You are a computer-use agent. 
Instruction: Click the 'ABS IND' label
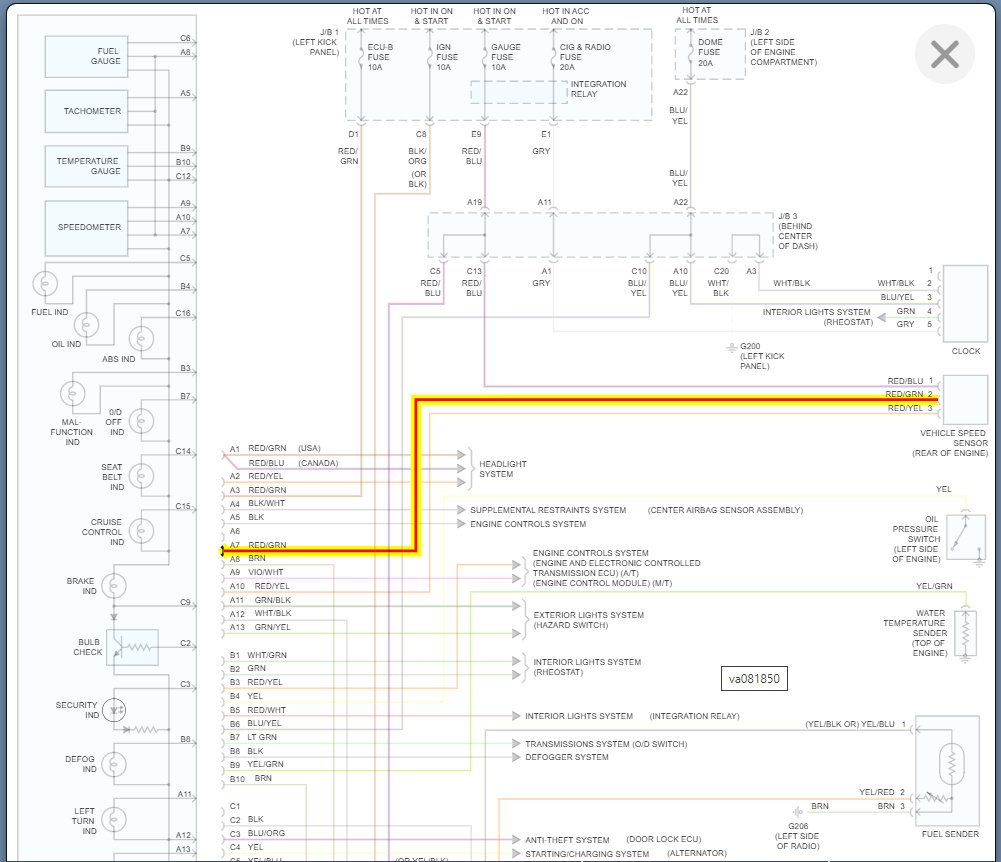(x=119, y=359)
